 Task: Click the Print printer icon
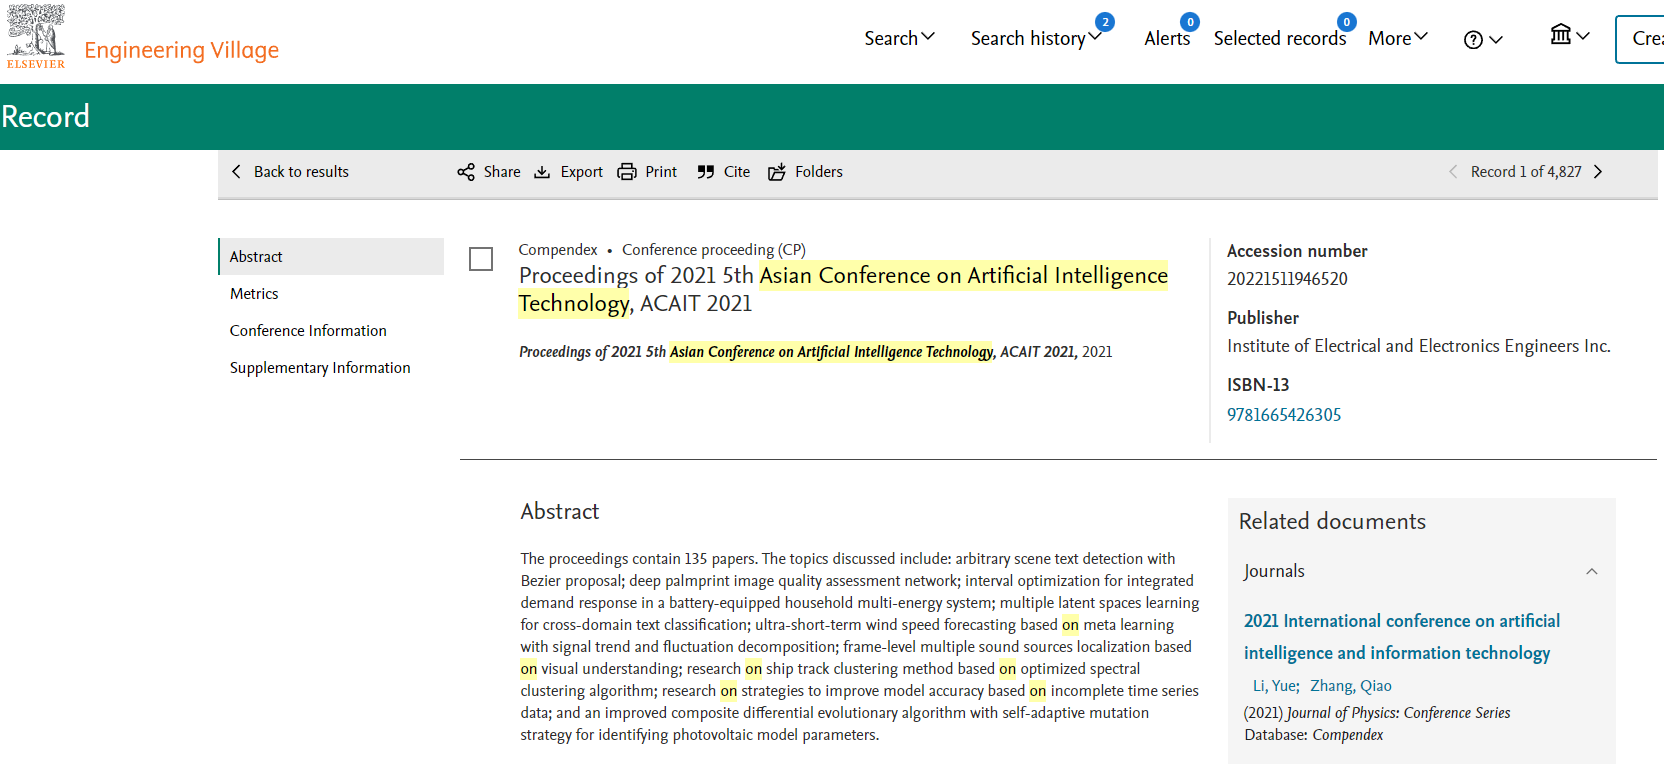click(627, 172)
